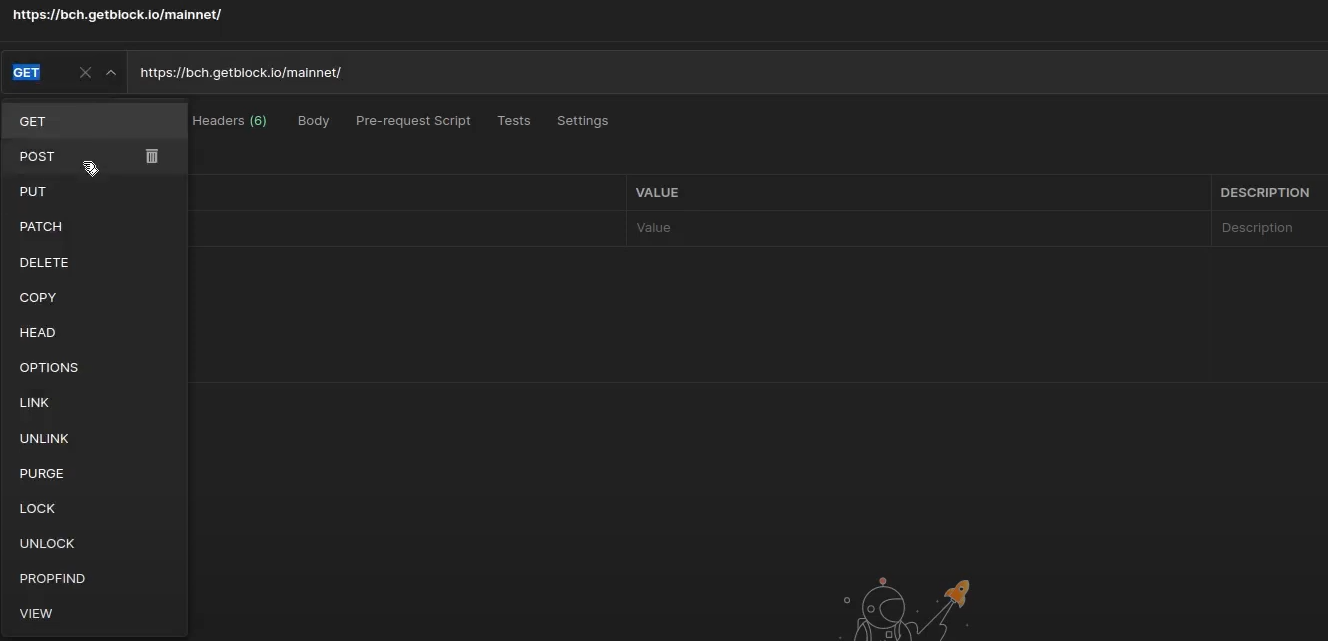Choose the DELETE method option
Image resolution: width=1328 pixels, height=641 pixels.
pyautogui.click(x=95, y=262)
